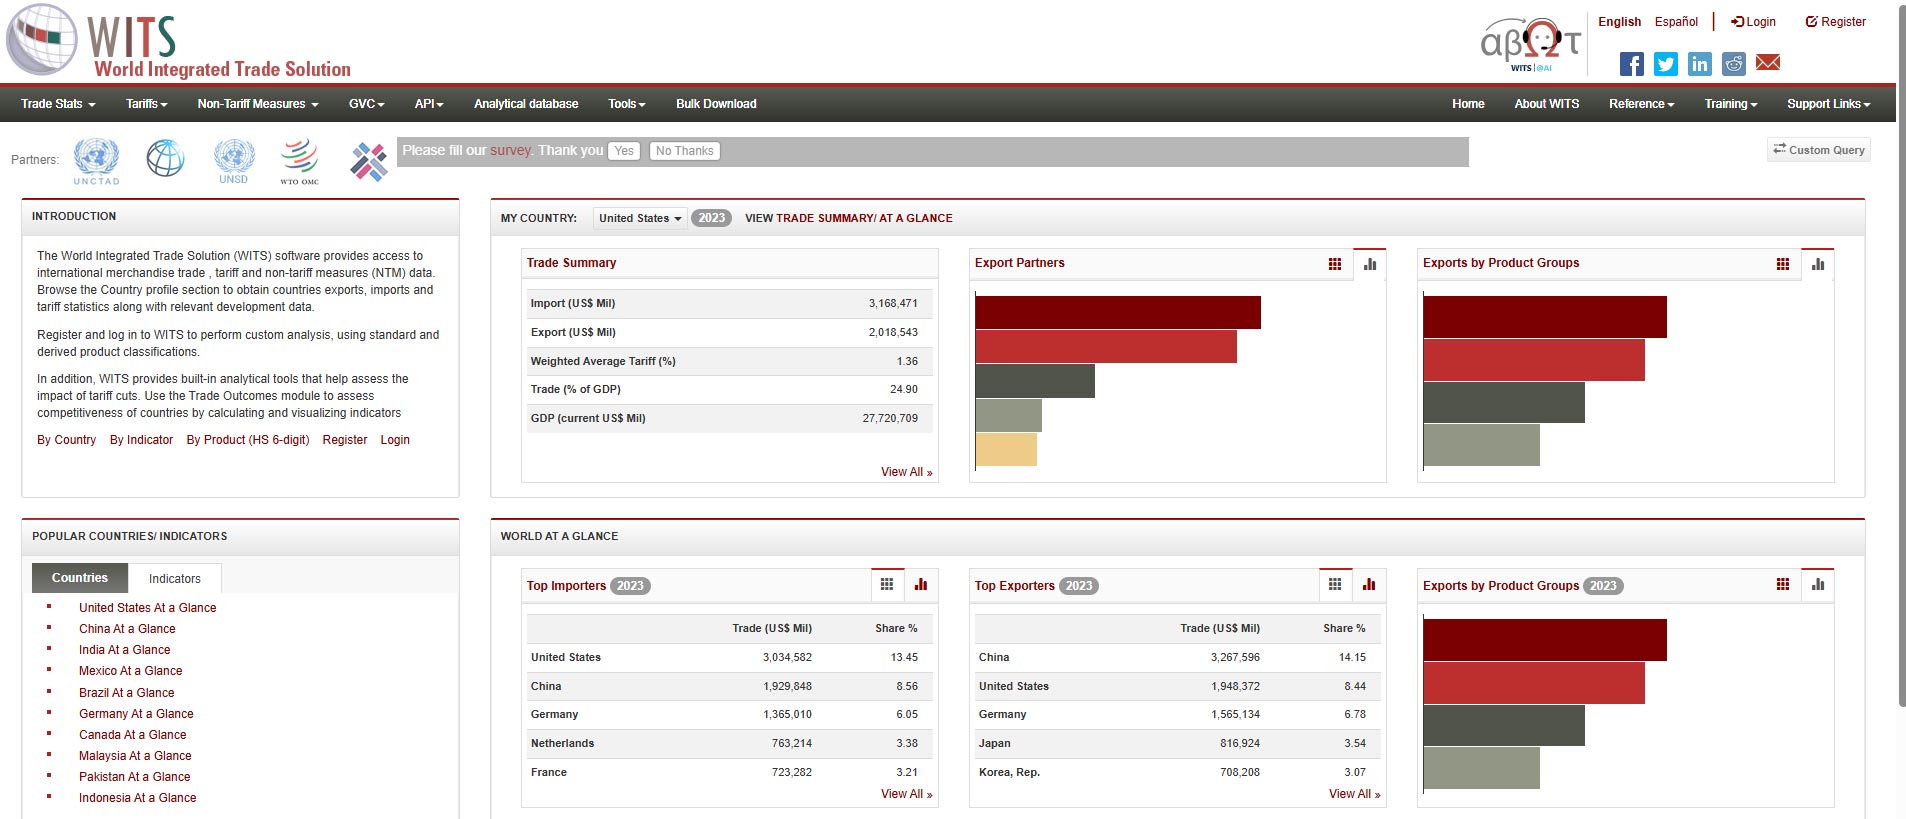This screenshot has width=1906, height=819.
Task: Open the United States country selector
Action: click(639, 218)
